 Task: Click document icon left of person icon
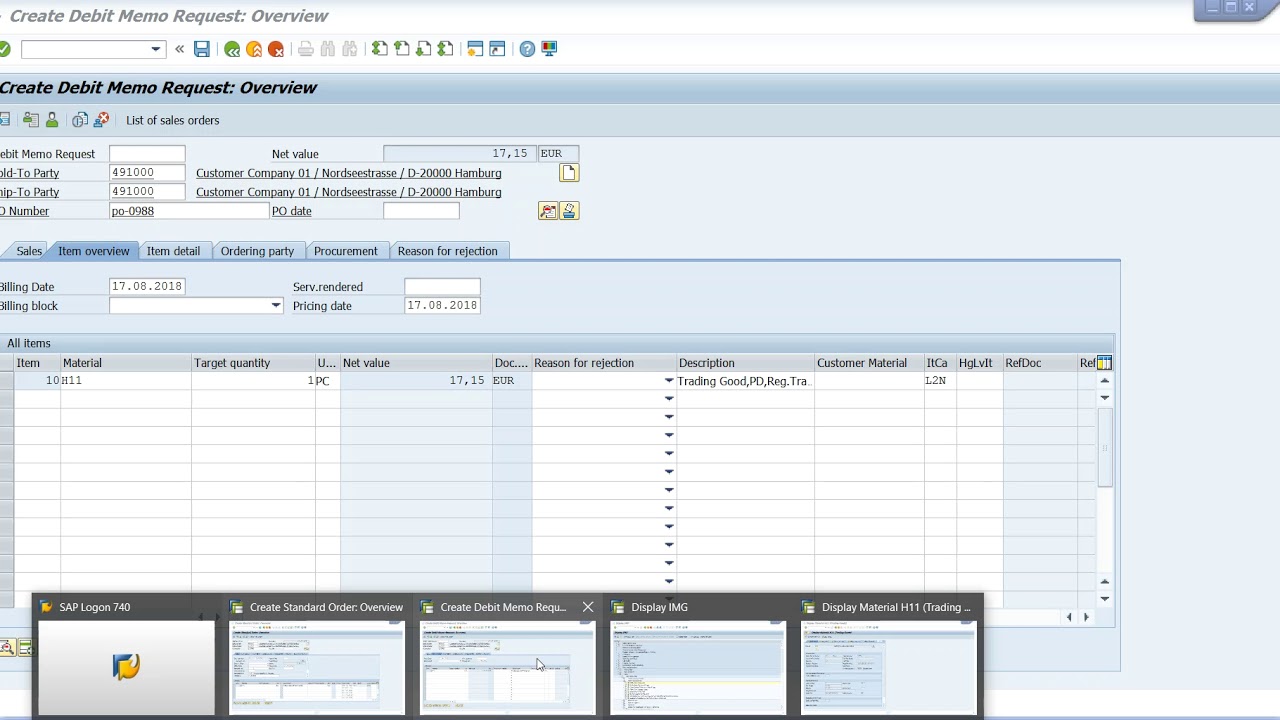click(31, 120)
